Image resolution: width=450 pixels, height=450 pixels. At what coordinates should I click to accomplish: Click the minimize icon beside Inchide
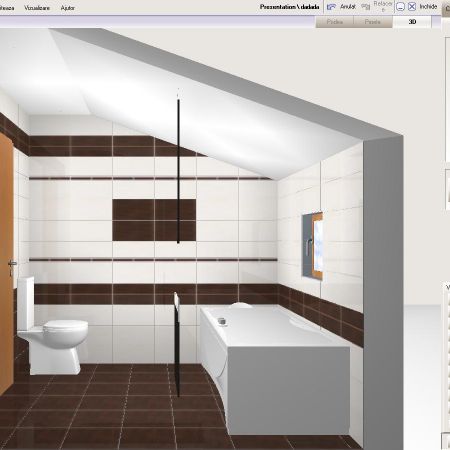coord(400,7)
